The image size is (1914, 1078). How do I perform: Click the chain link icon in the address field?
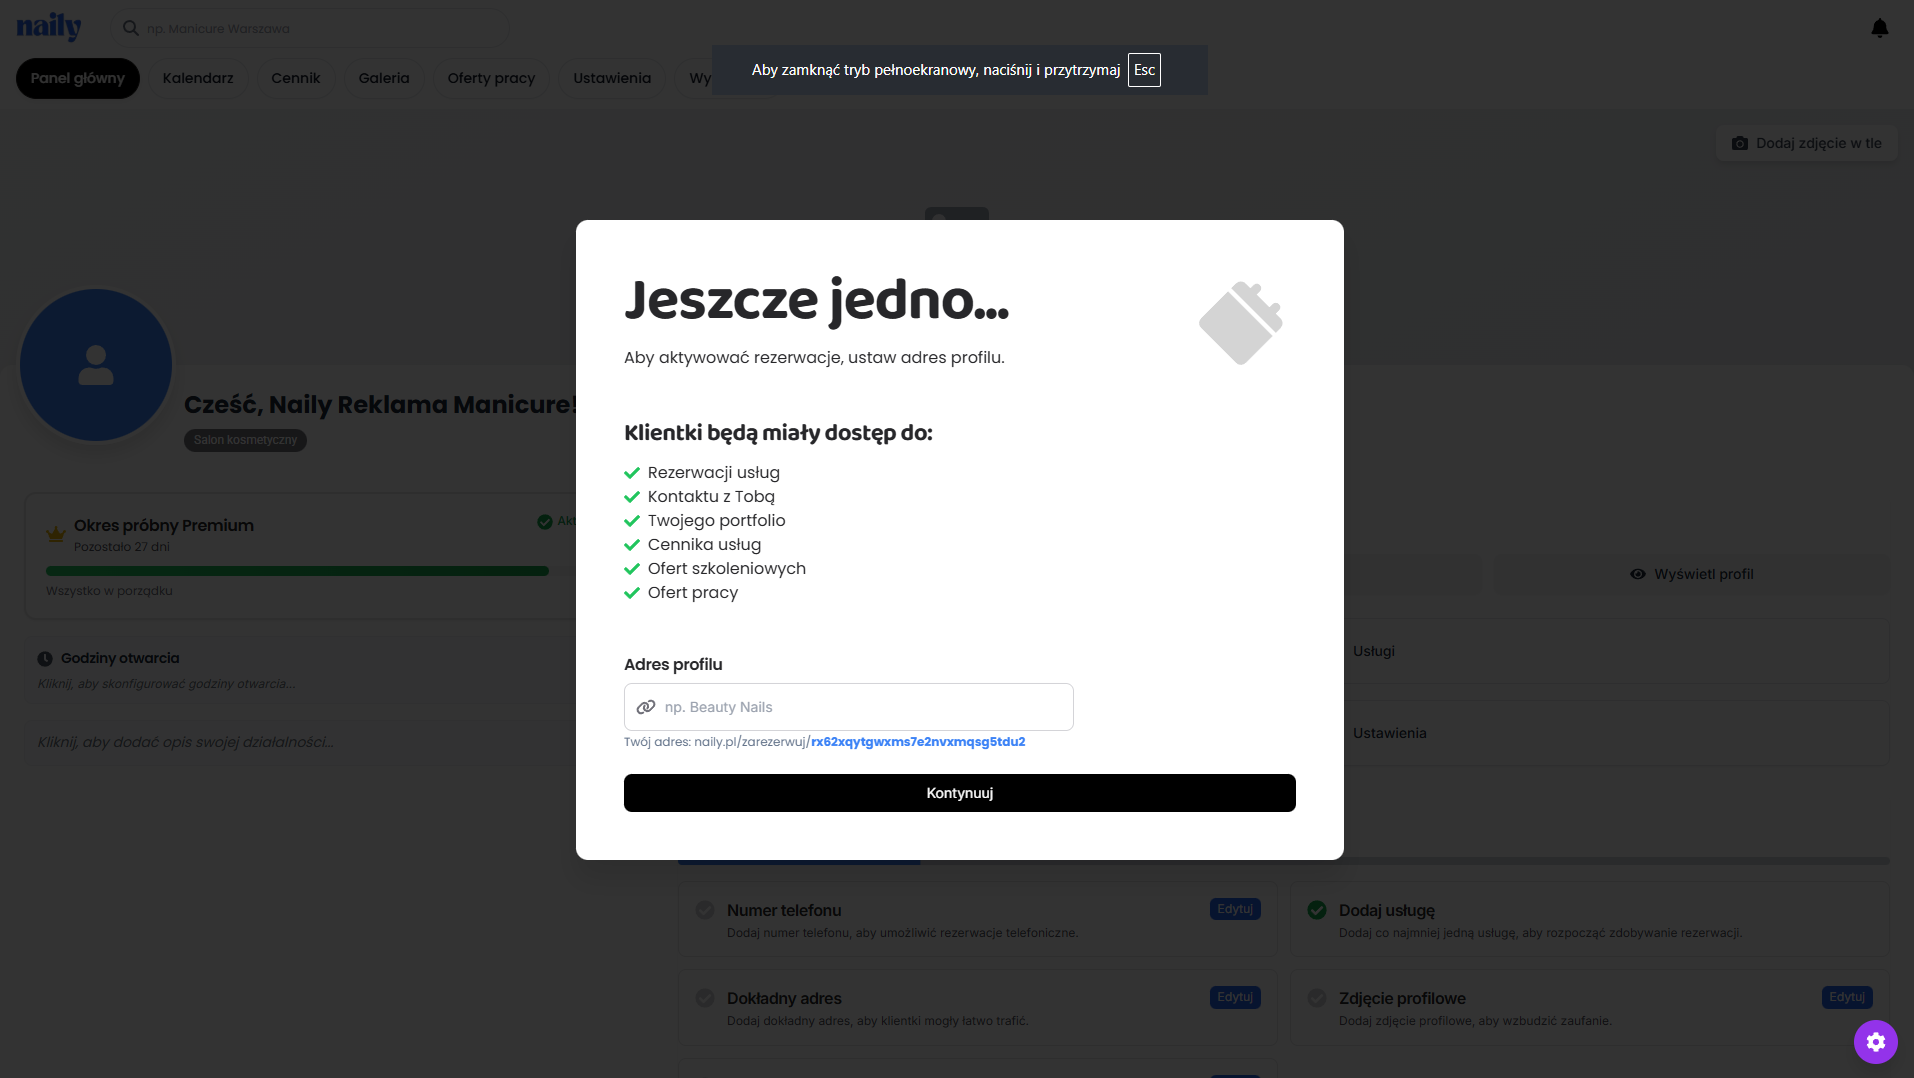645,707
